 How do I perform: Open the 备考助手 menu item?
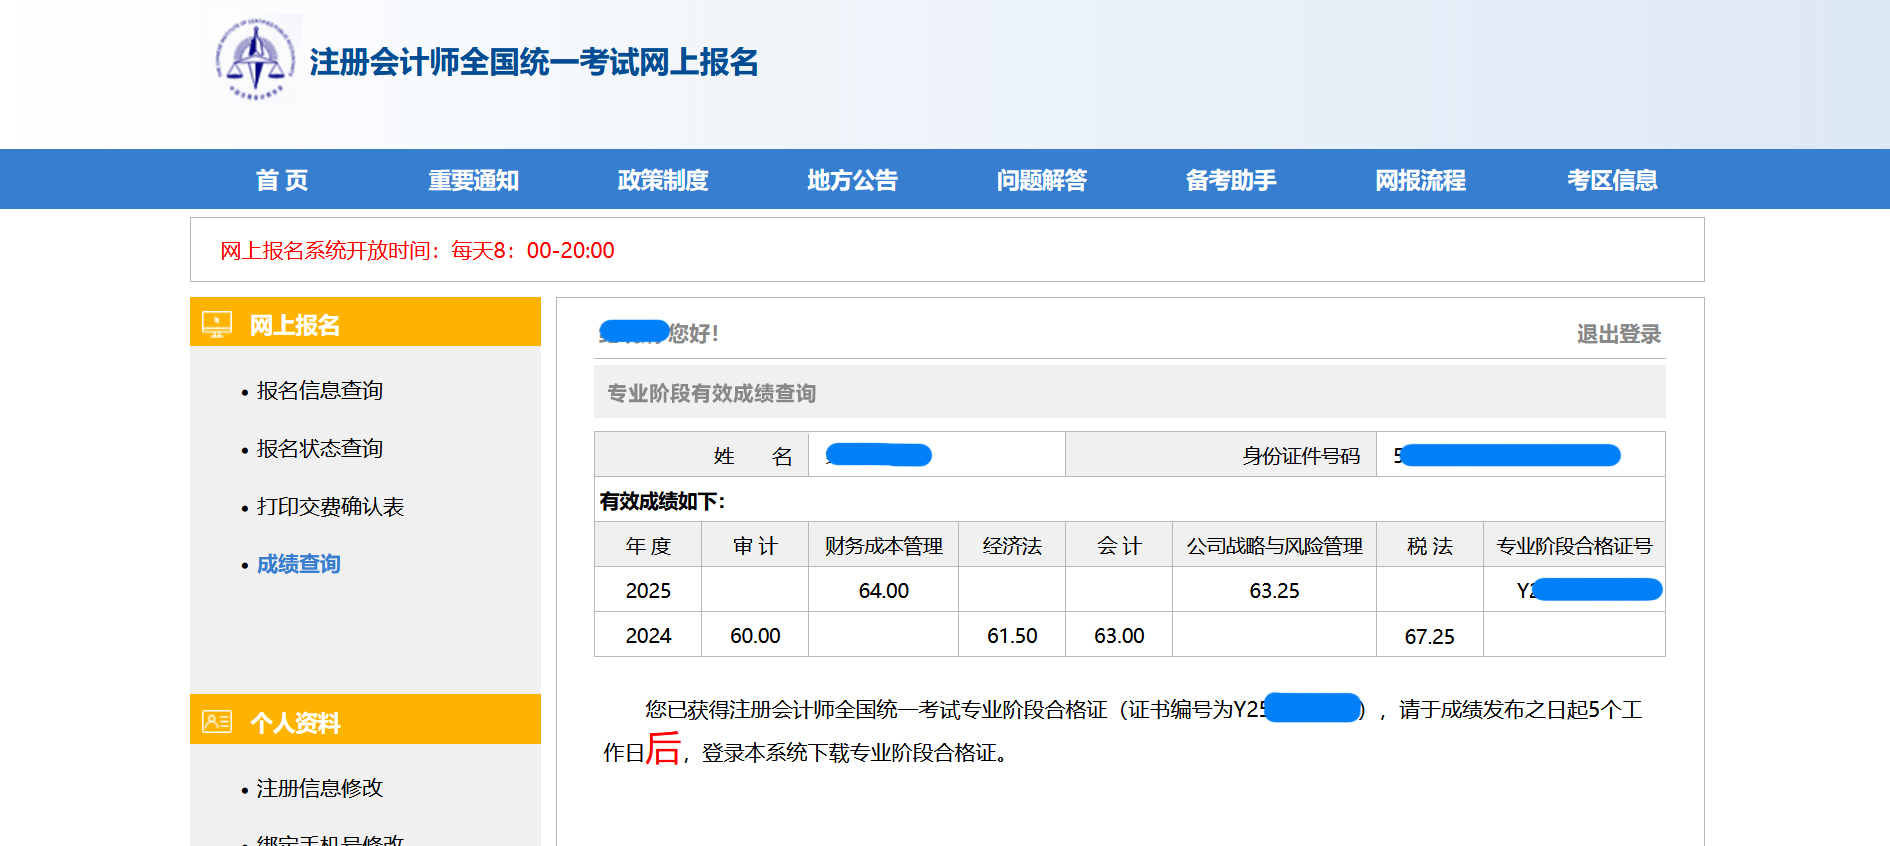[x=1230, y=180]
